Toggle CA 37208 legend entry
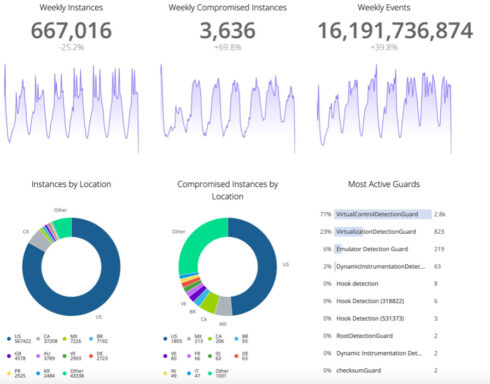 click(x=47, y=339)
